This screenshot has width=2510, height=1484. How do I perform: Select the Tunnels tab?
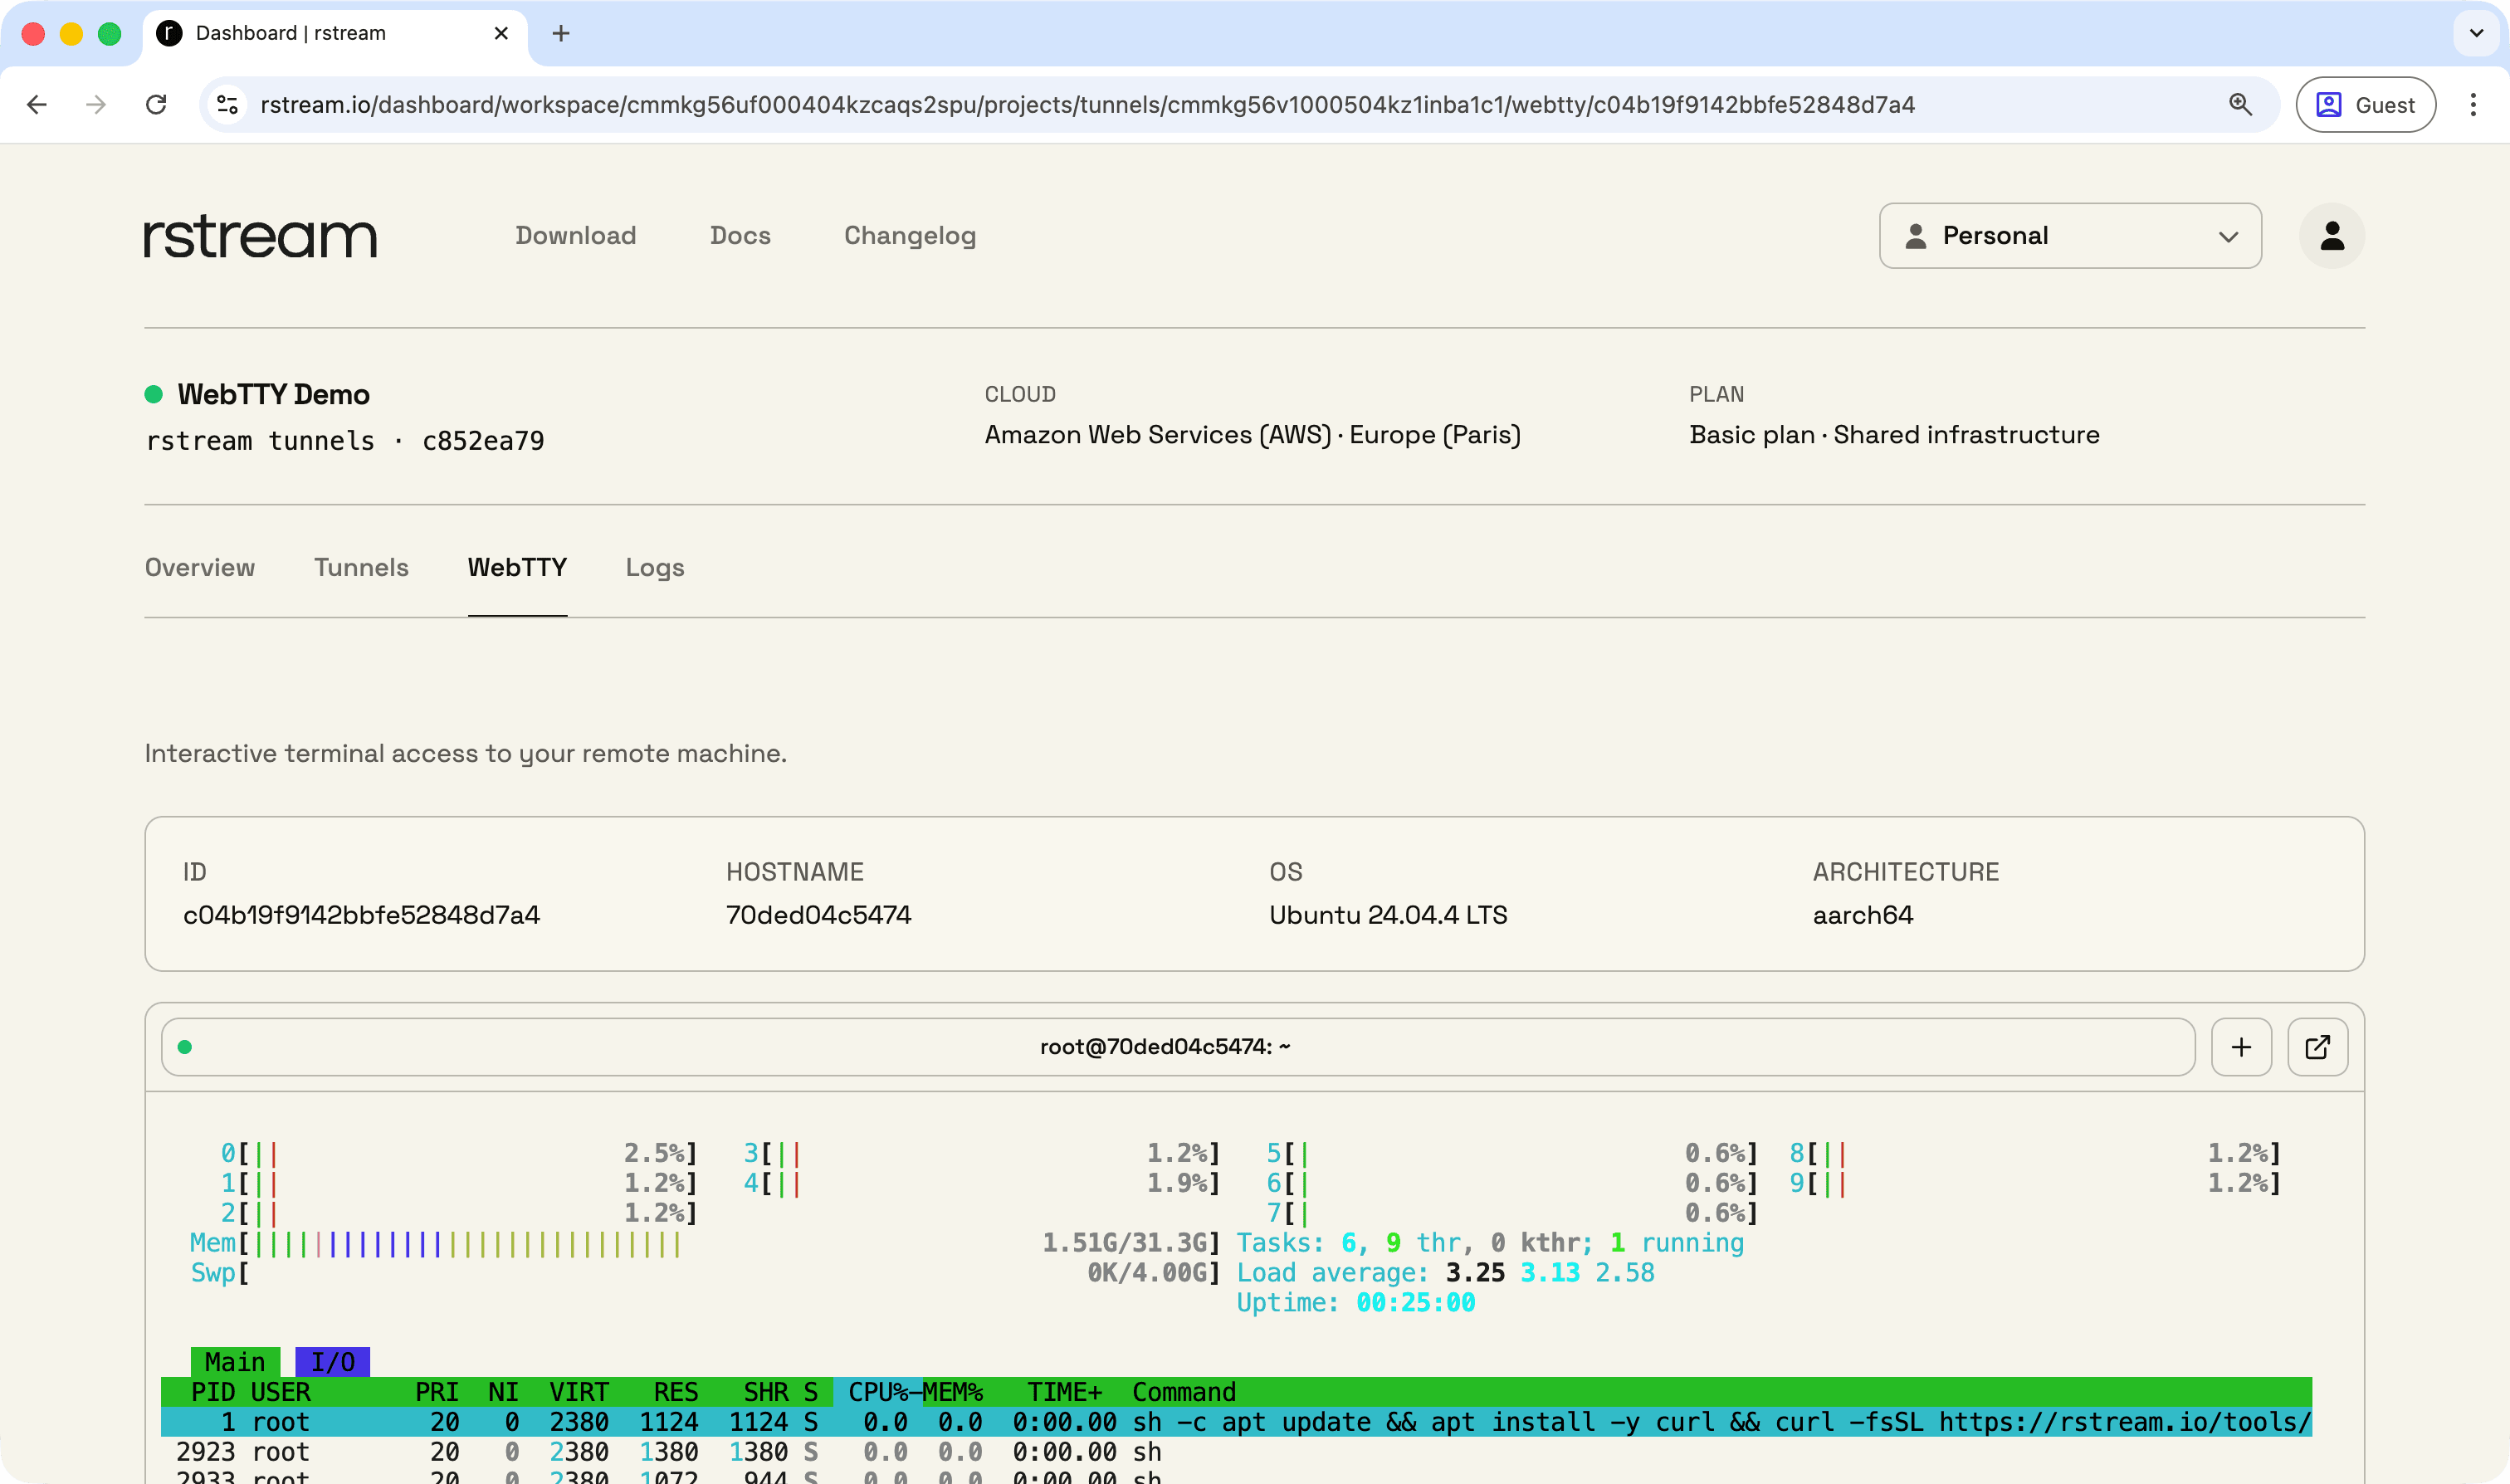pos(361,567)
